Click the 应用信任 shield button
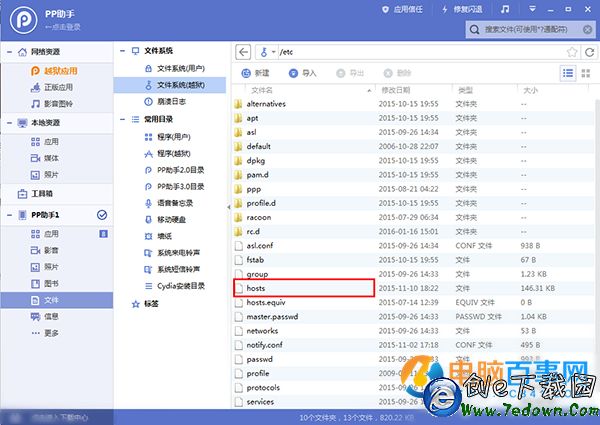The width and height of the screenshot is (600, 425). (402, 10)
